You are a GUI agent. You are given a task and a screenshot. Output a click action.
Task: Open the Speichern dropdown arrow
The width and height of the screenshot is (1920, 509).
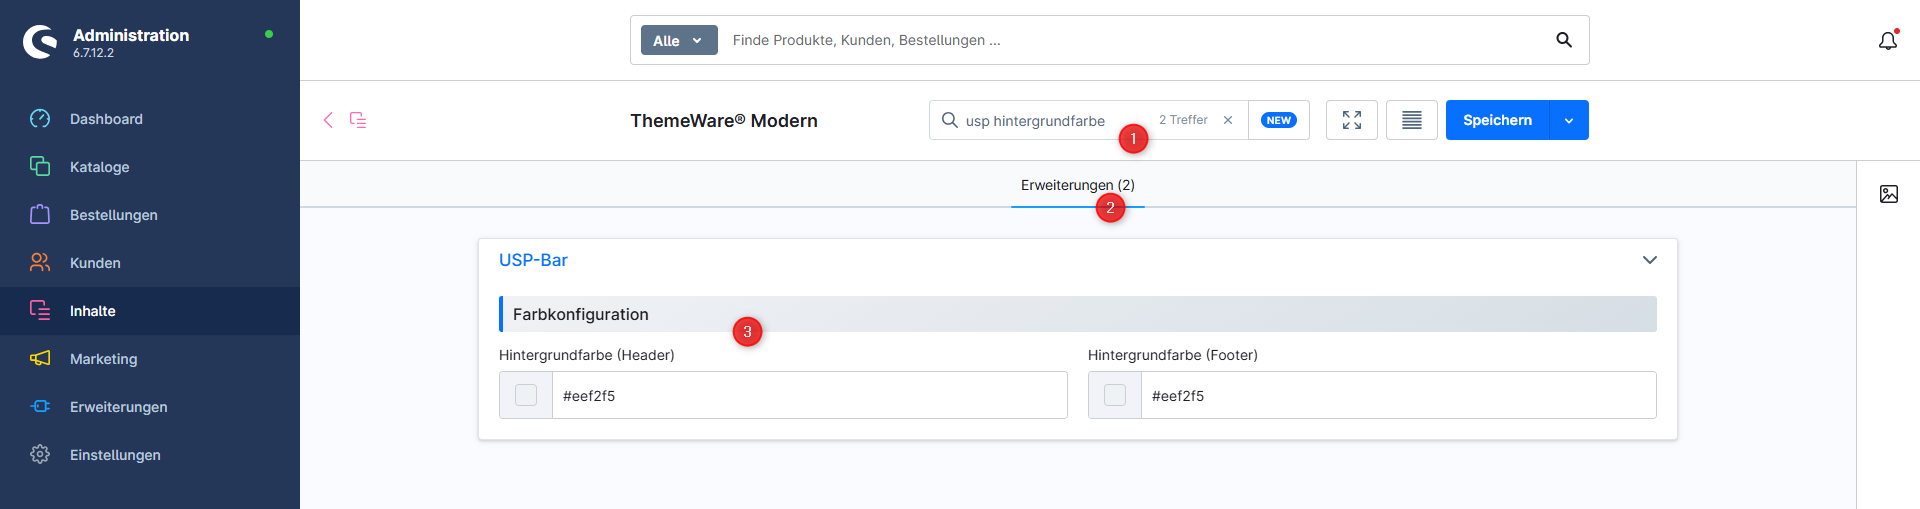[1569, 120]
